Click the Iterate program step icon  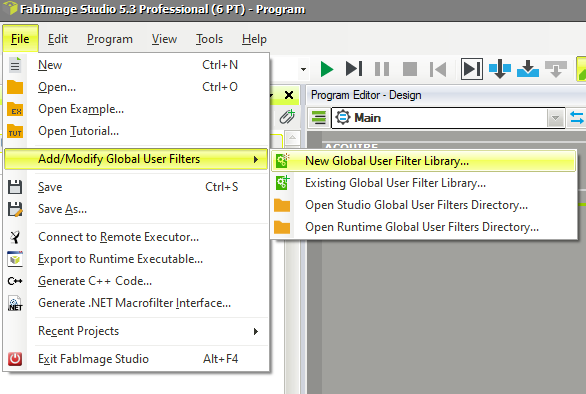point(354,69)
